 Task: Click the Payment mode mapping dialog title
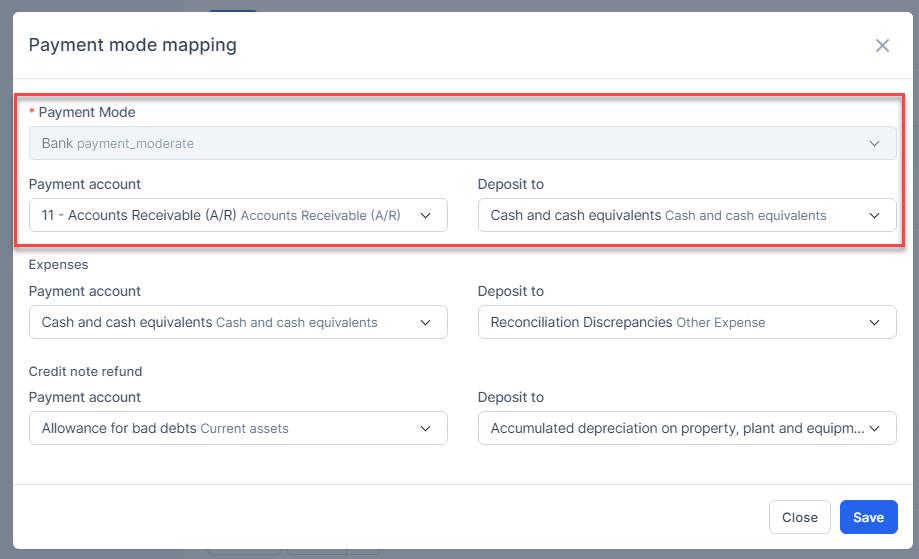[x=133, y=45]
